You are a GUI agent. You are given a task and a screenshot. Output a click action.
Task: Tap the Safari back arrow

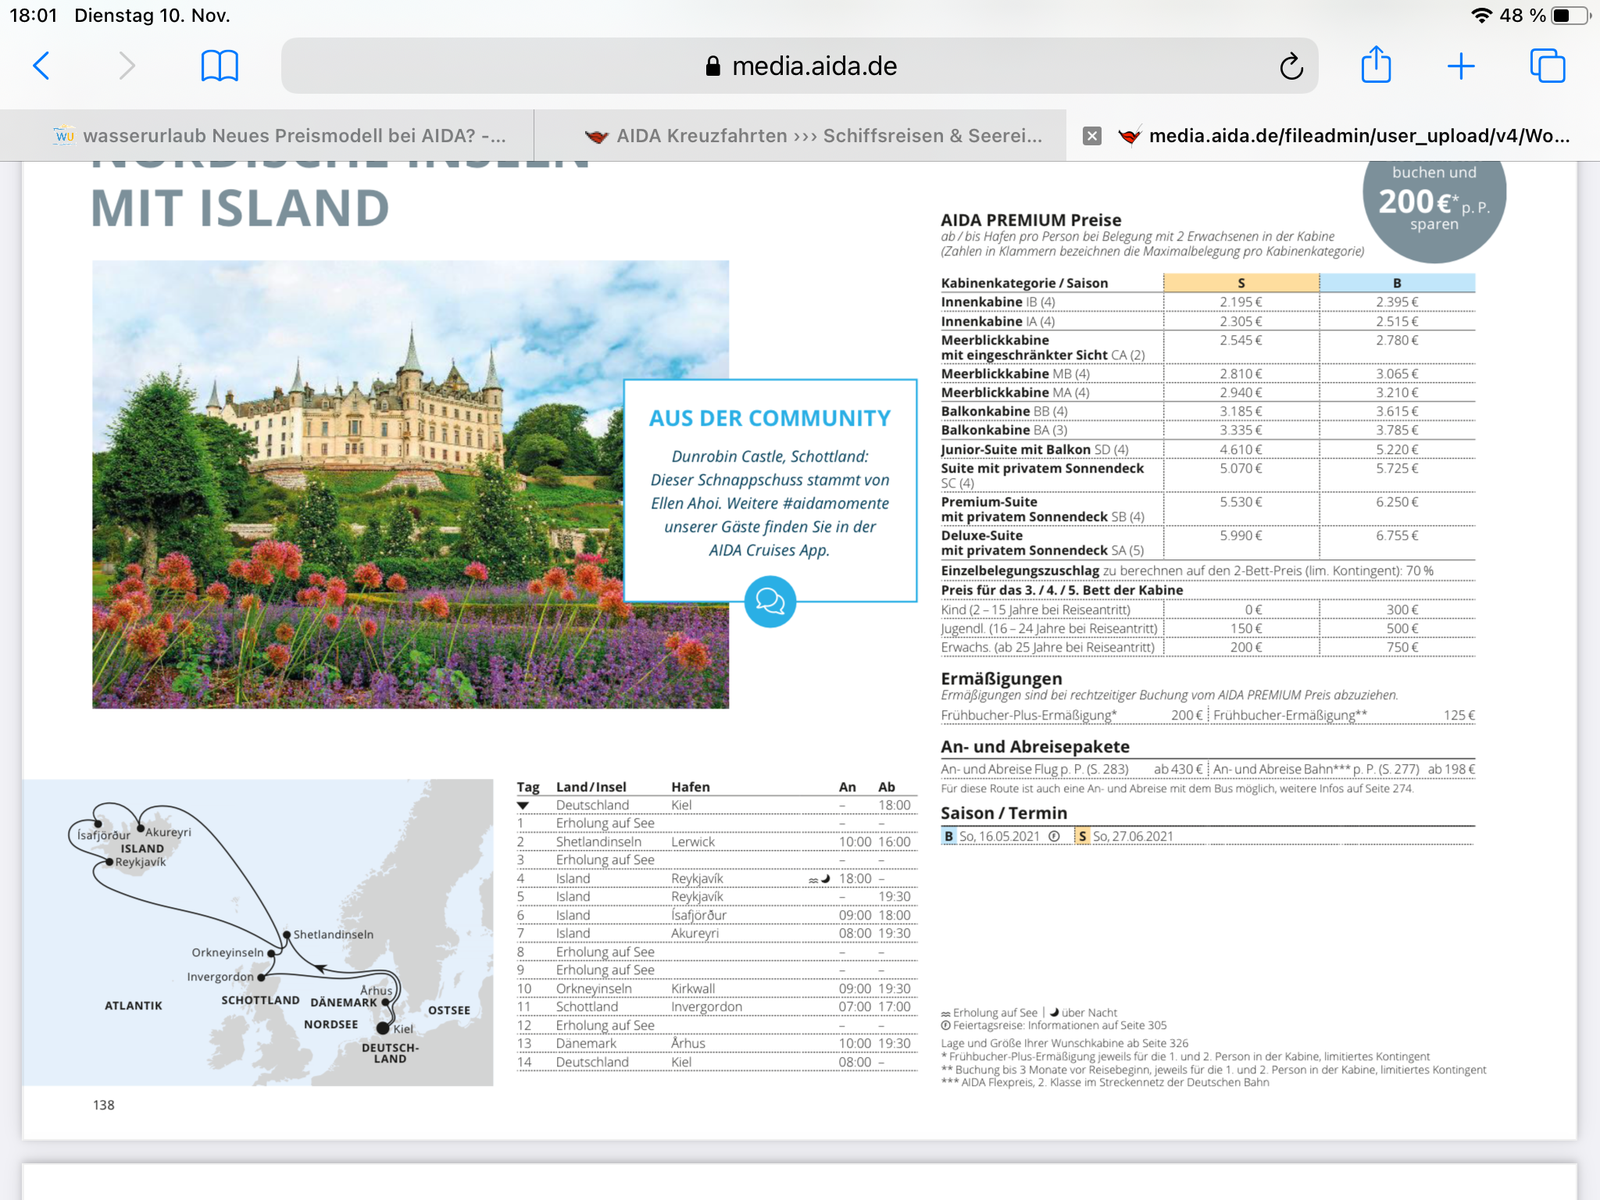41,66
